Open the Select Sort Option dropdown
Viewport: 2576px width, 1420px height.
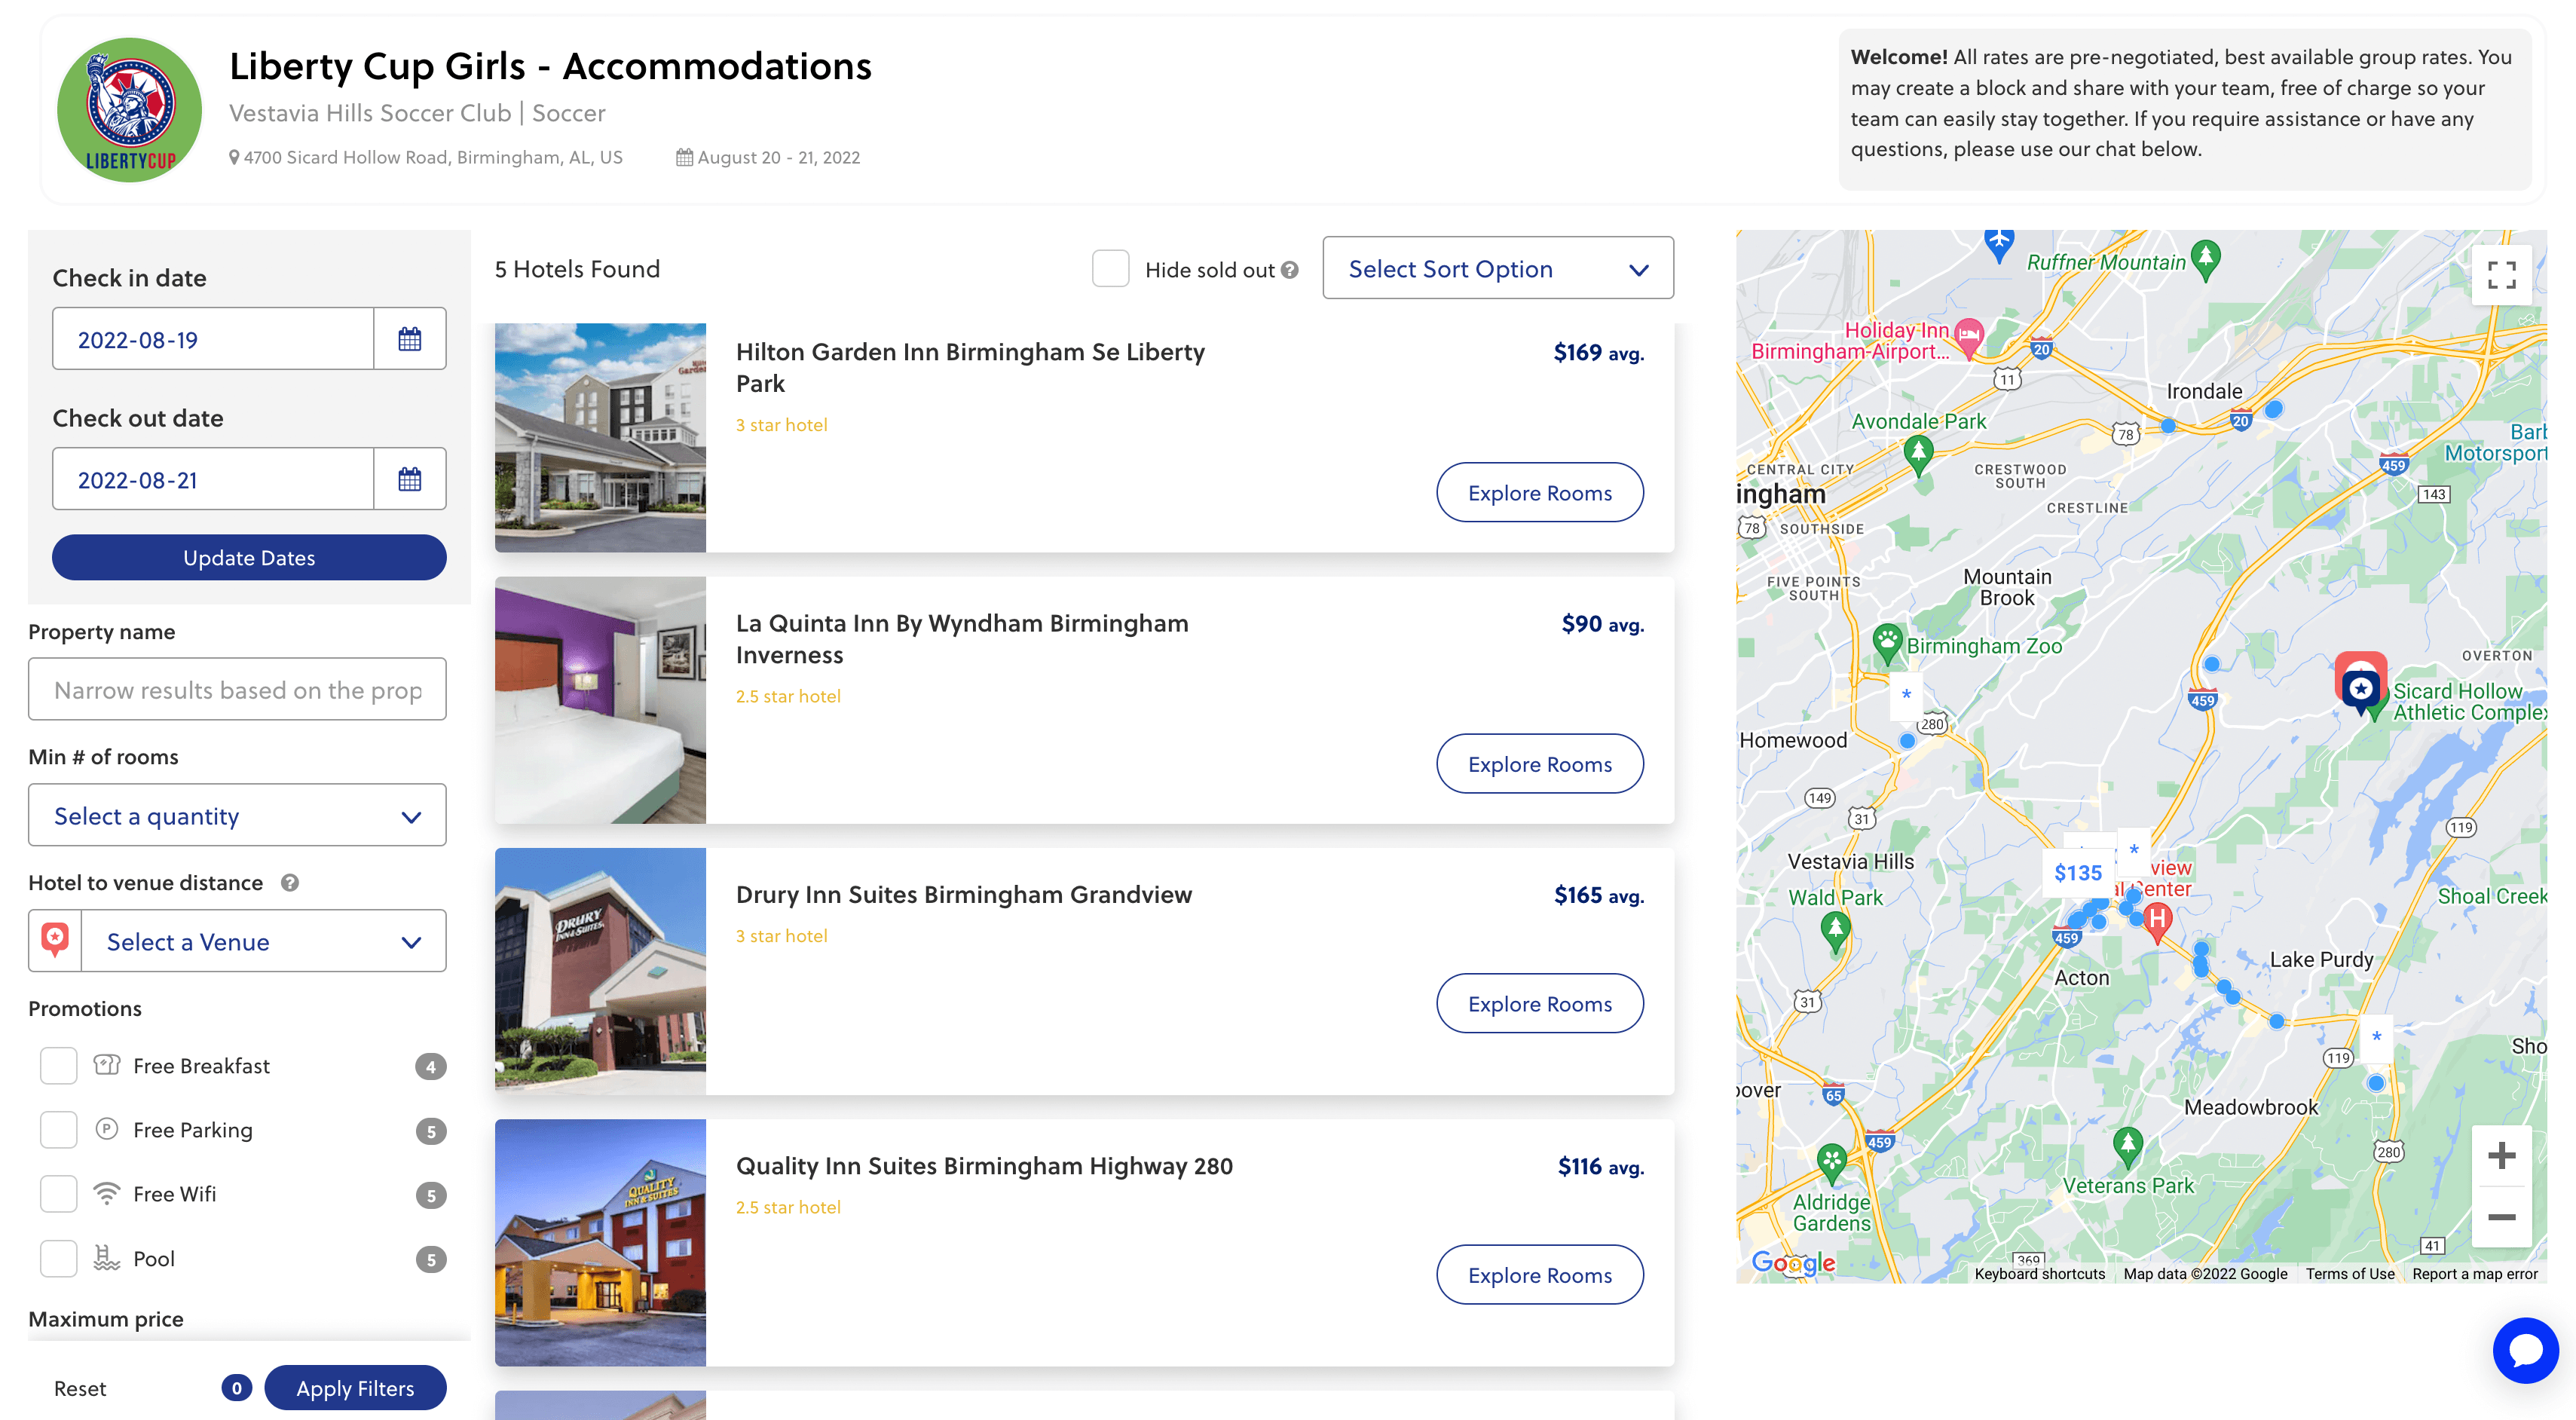[1497, 268]
